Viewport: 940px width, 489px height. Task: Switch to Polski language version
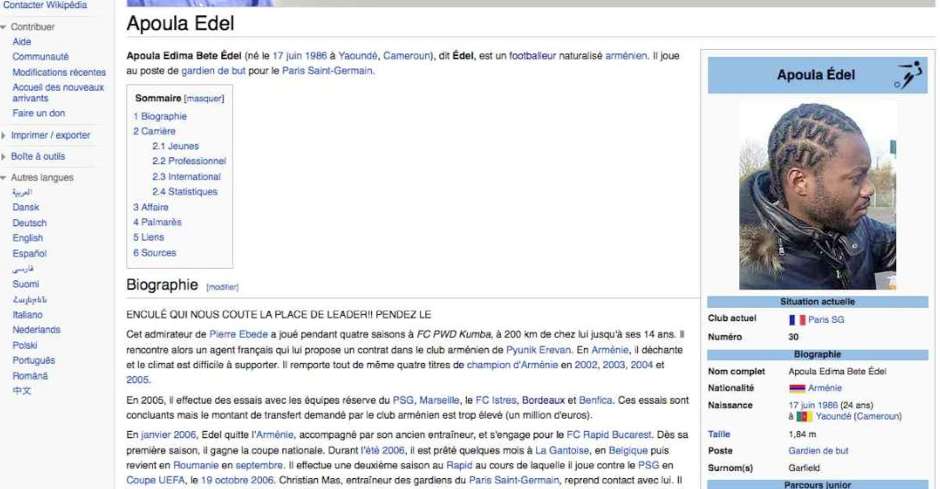pos(25,345)
